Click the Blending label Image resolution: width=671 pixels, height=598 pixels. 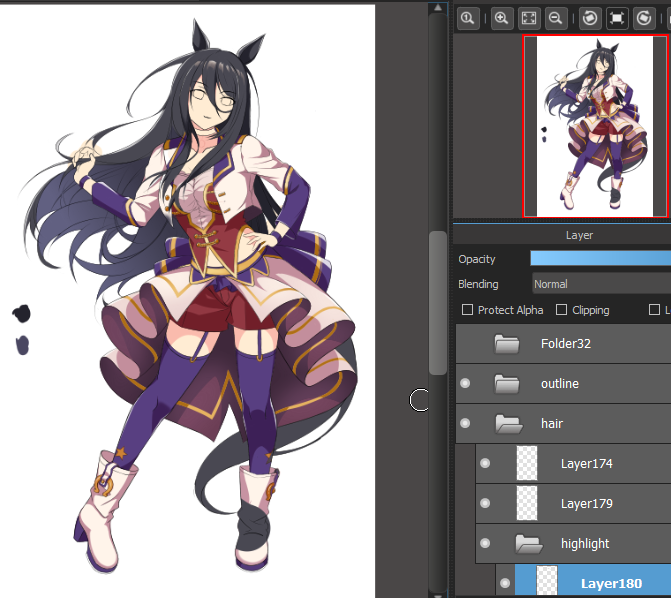pyautogui.click(x=478, y=284)
